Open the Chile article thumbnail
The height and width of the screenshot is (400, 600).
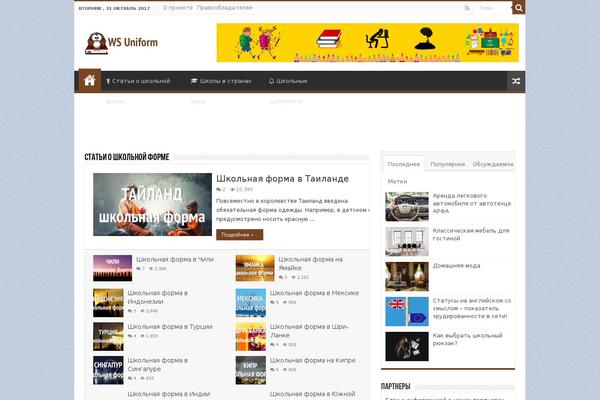[x=112, y=268]
